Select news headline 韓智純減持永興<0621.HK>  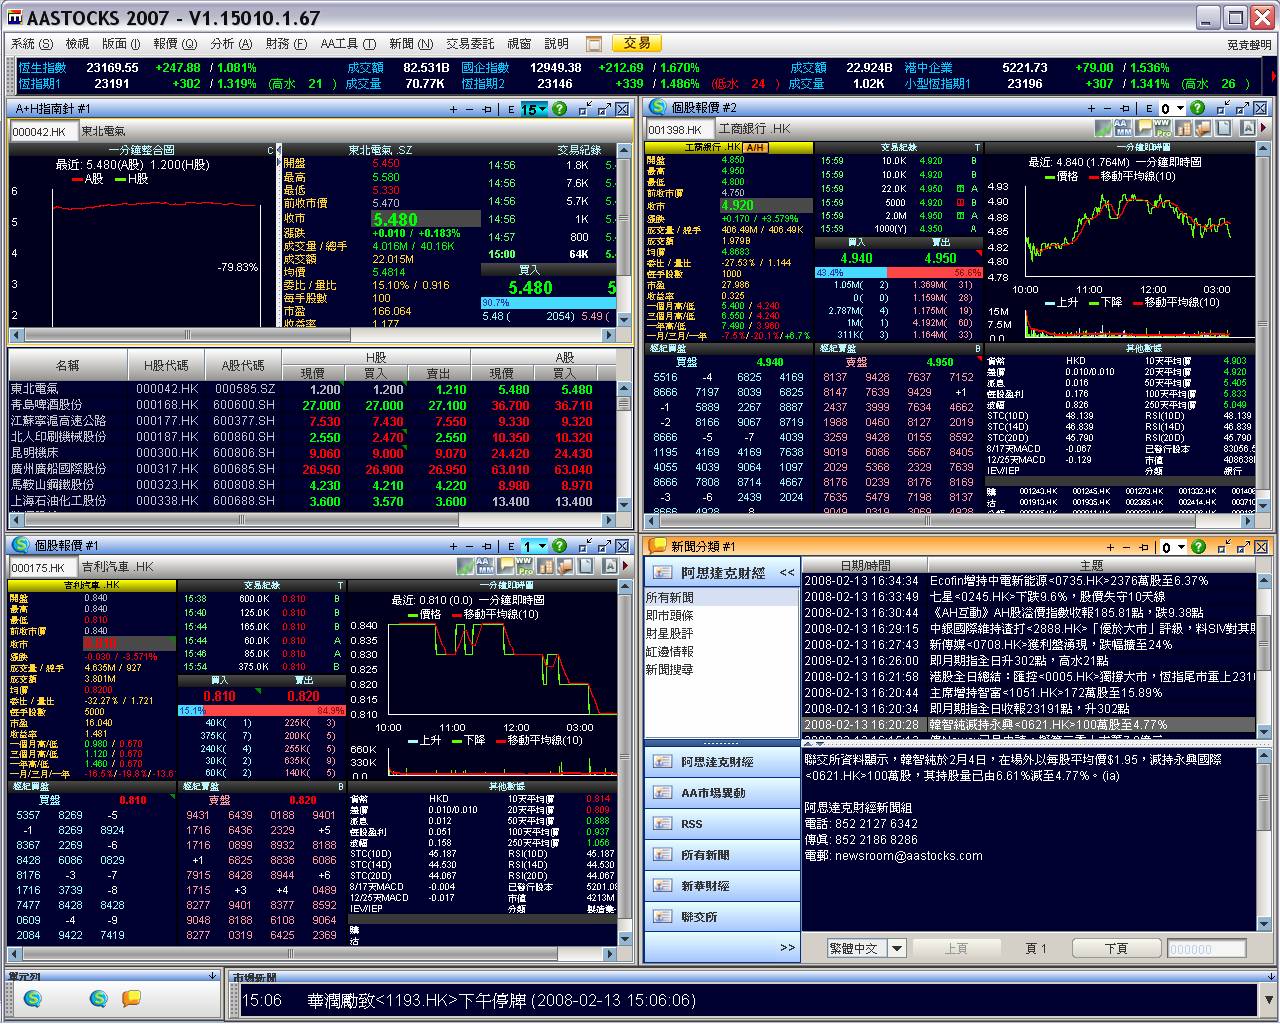1029,725
